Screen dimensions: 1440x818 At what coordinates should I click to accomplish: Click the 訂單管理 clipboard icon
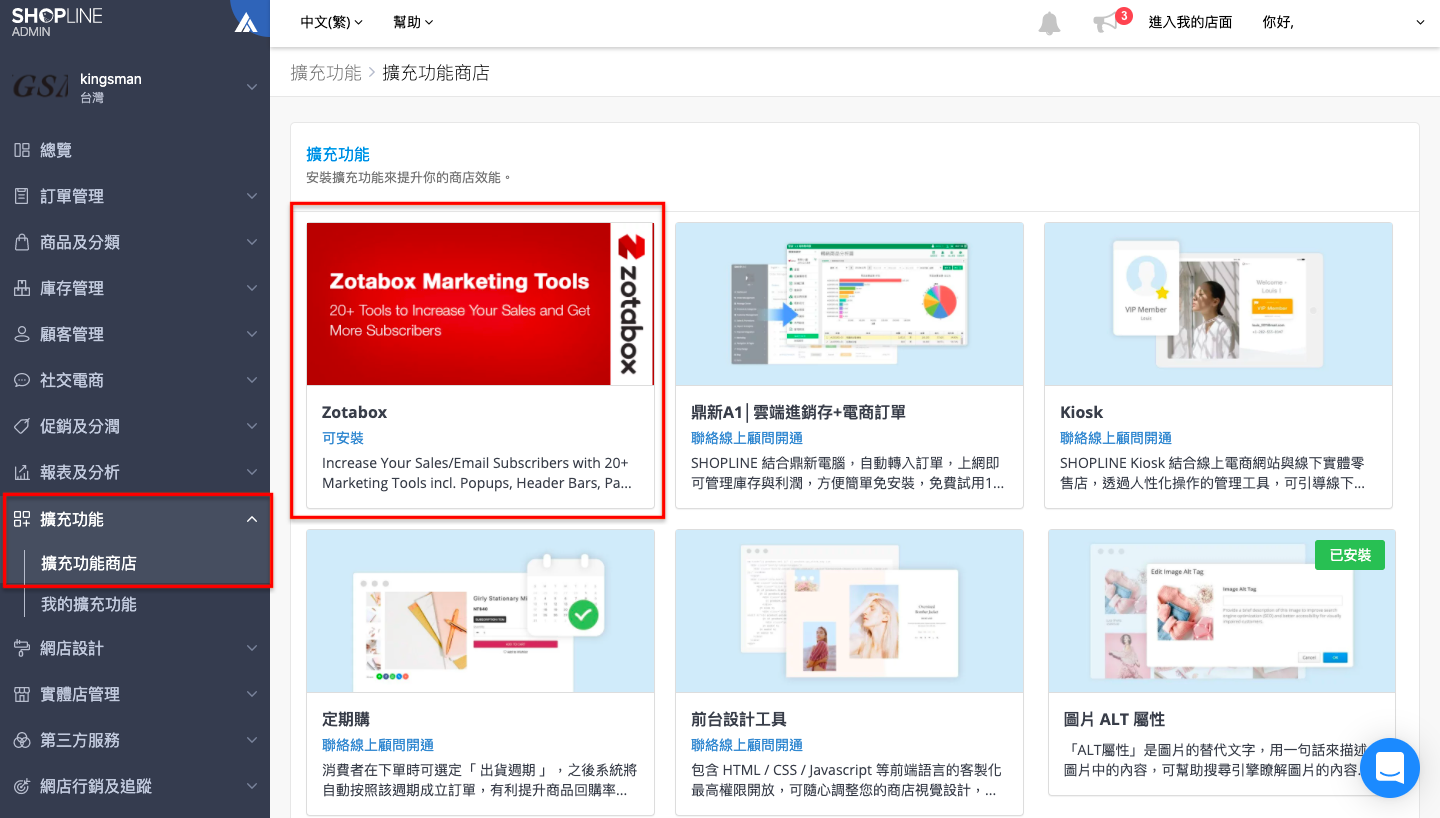click(21, 196)
